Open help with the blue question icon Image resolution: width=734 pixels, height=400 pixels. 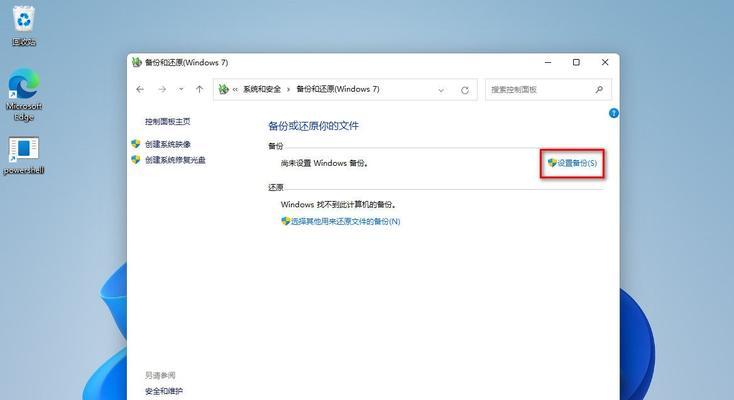point(614,113)
